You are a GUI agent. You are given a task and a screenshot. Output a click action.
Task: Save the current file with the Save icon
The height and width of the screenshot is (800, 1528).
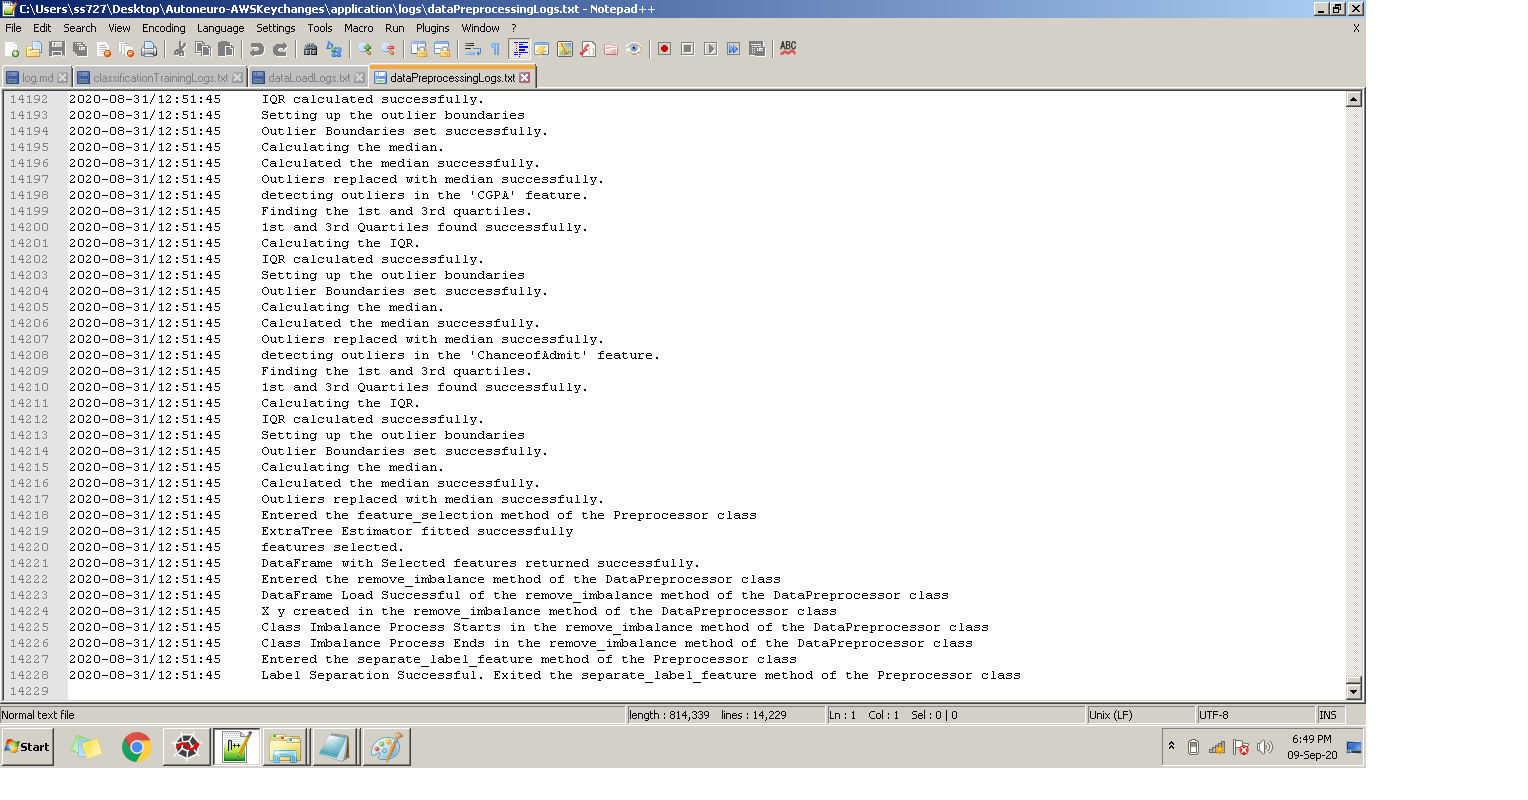(57, 49)
